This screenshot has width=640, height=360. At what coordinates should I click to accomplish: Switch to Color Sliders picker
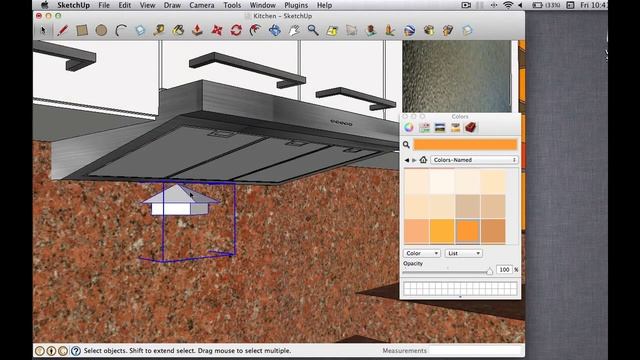pos(424,128)
